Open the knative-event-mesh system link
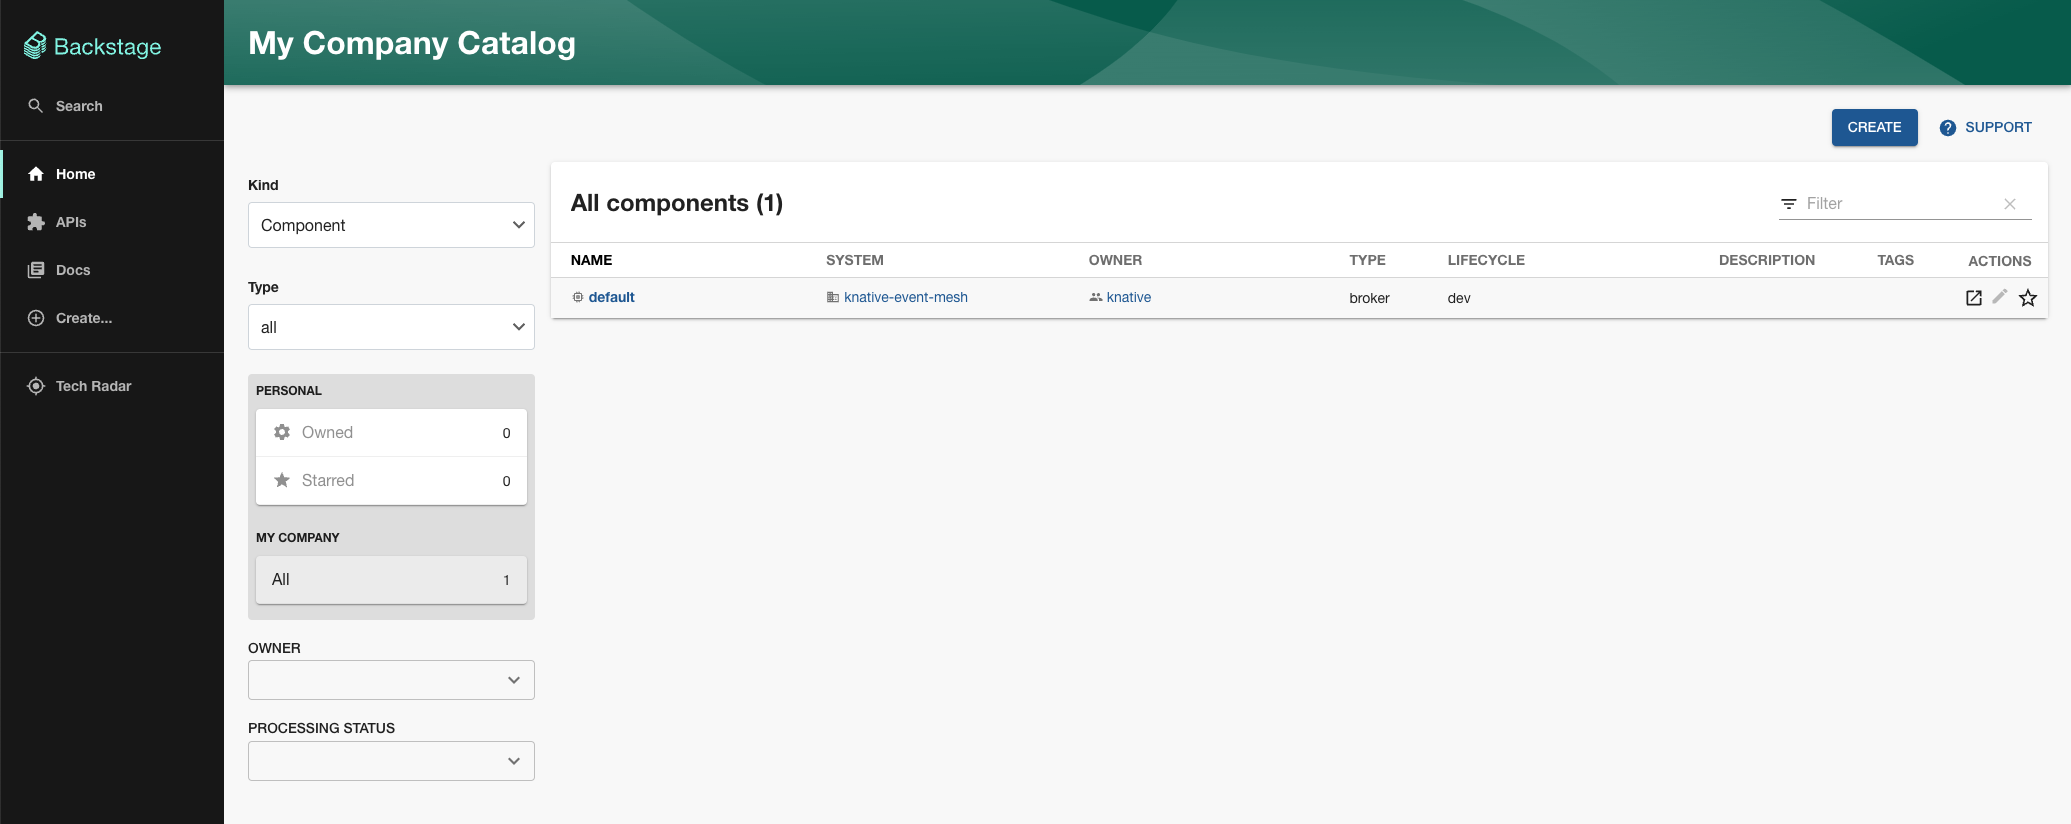Viewport: 2071px width, 824px height. pos(905,298)
